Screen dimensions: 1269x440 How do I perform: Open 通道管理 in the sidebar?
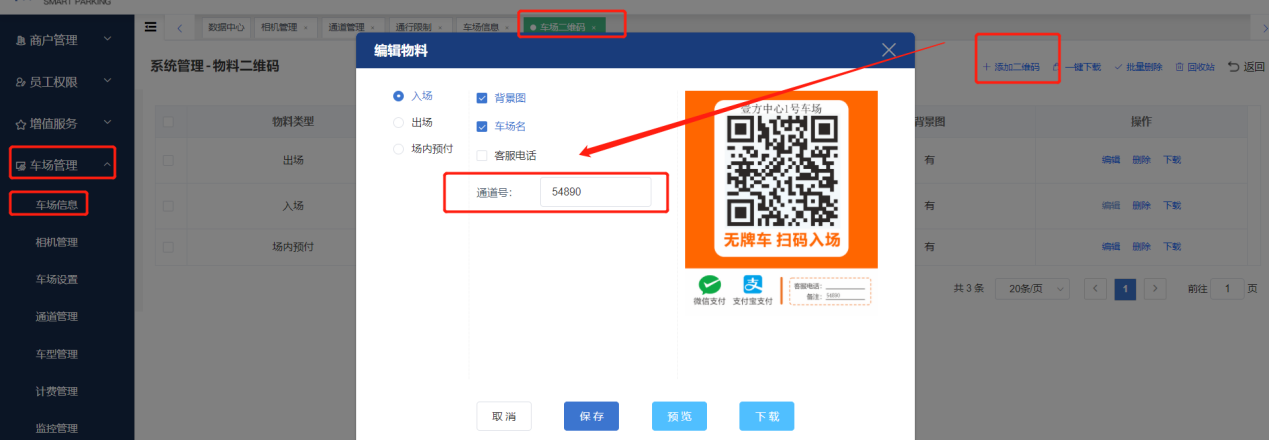click(57, 317)
